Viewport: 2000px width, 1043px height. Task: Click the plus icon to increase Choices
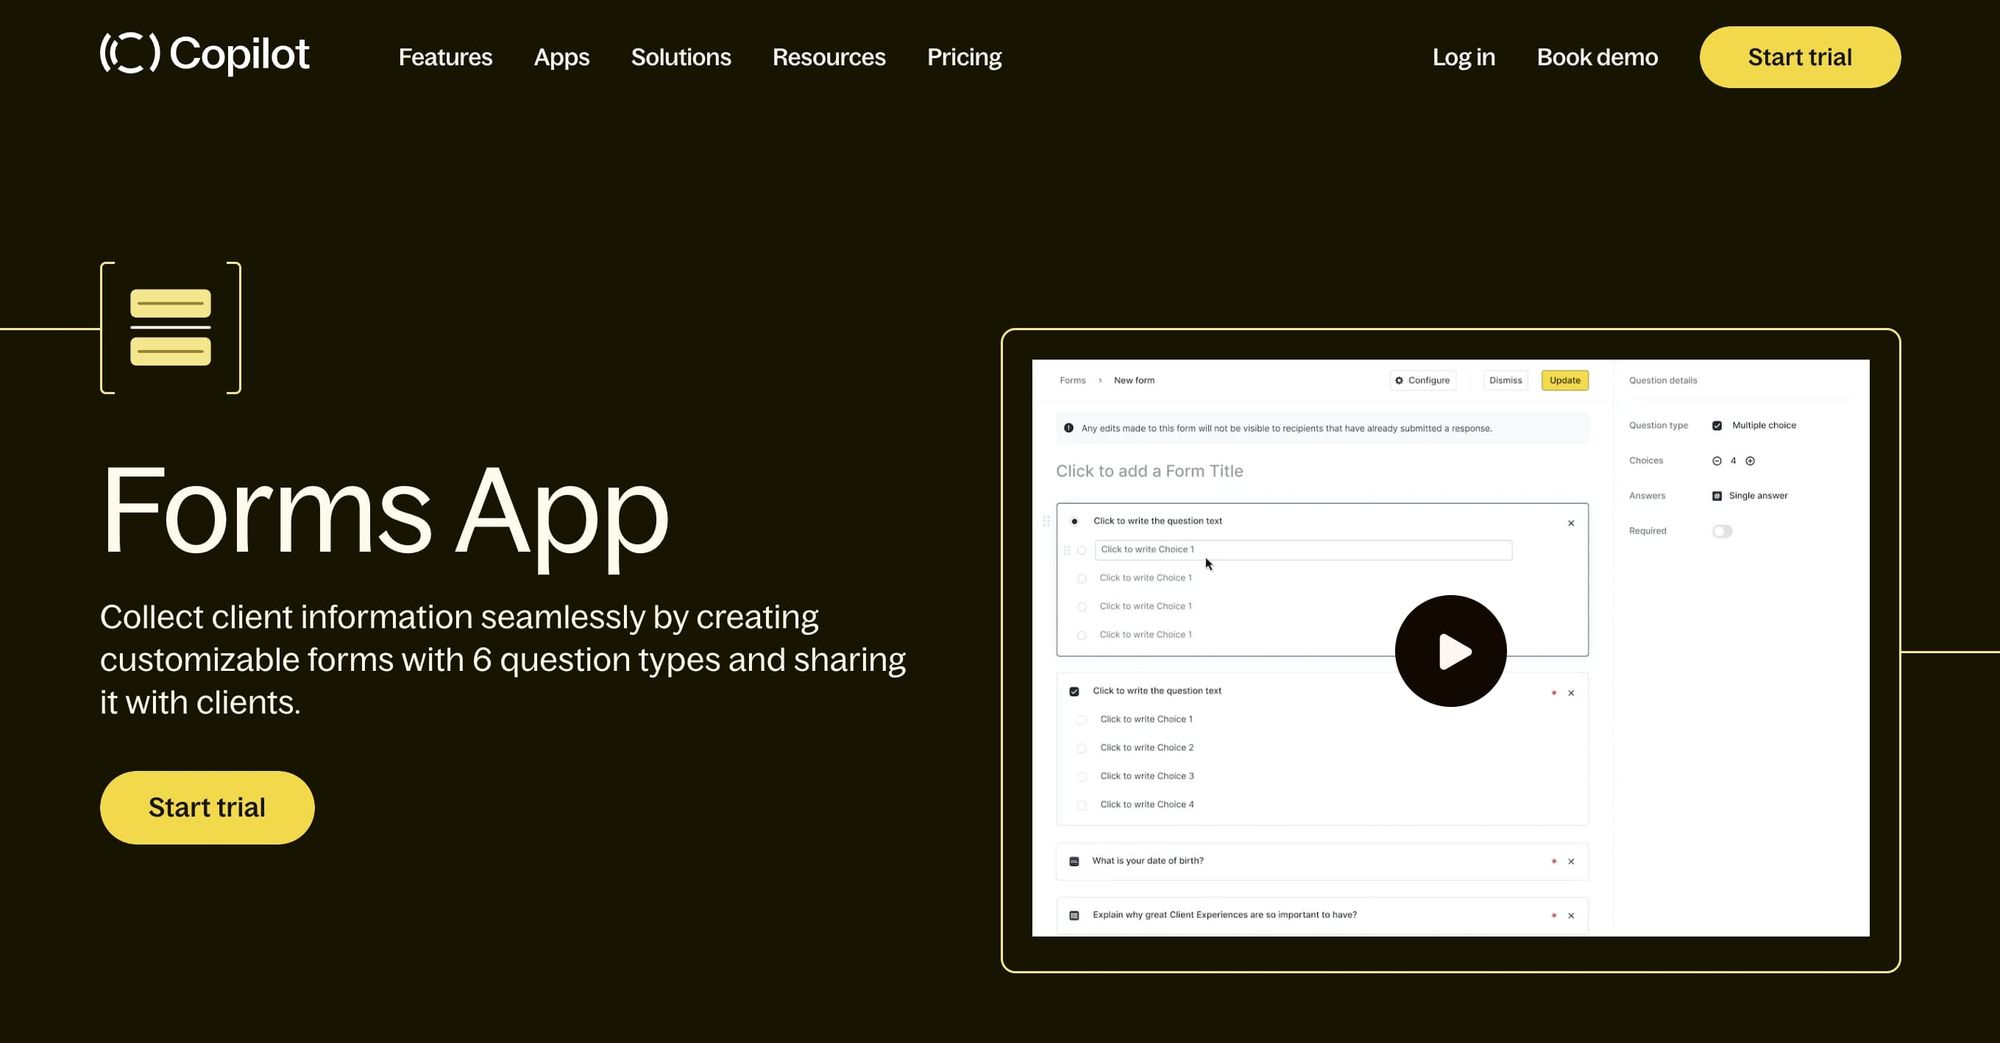1750,461
